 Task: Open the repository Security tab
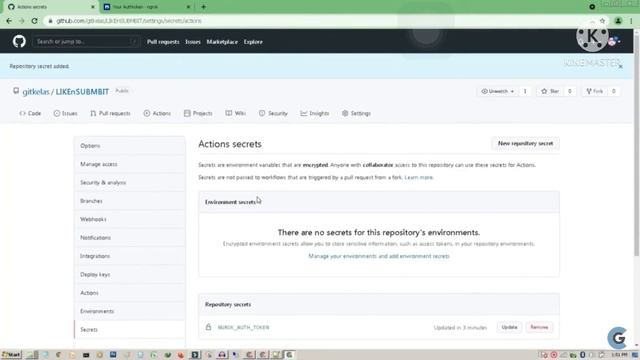[x=273, y=113]
